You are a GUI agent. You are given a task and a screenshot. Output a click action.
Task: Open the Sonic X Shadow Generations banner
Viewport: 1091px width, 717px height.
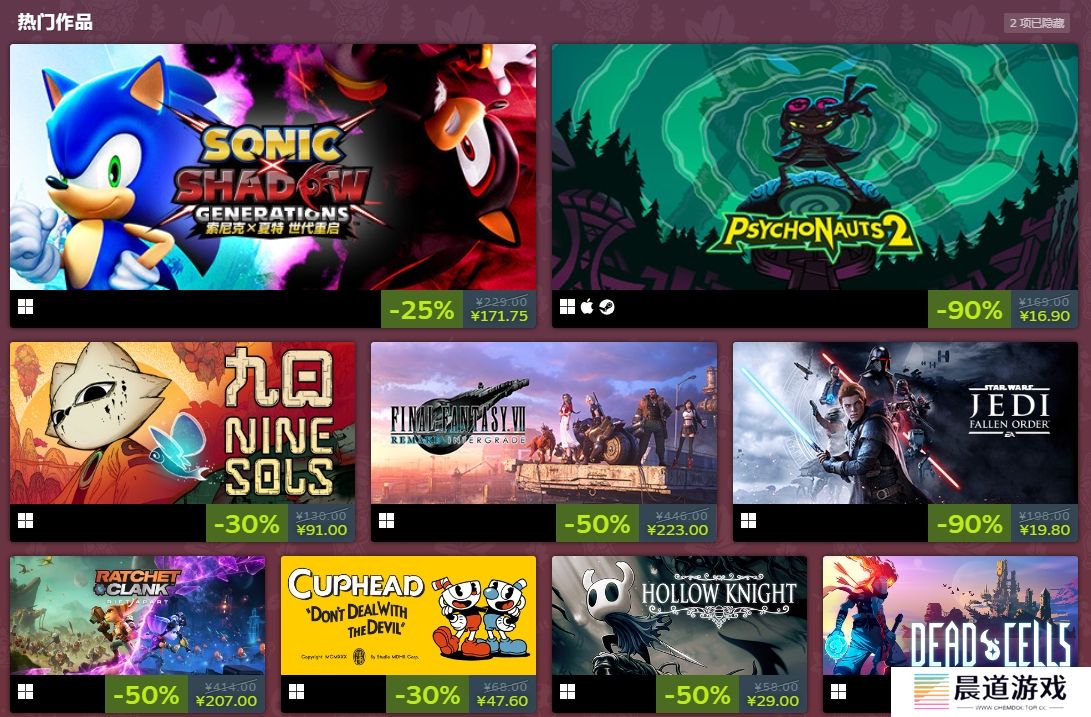pos(273,167)
